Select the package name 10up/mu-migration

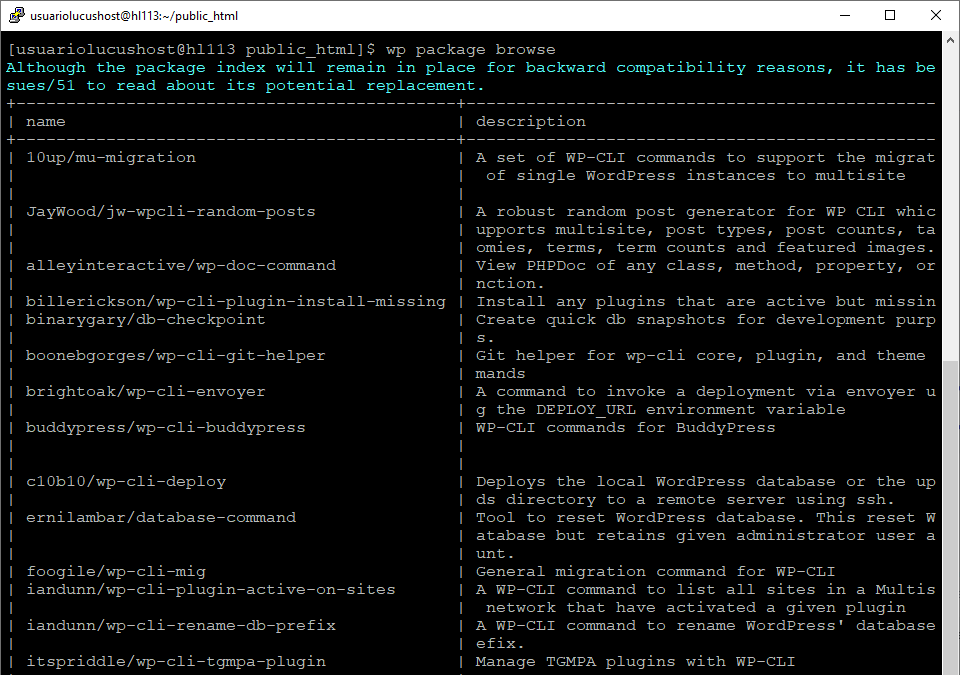[x=111, y=158]
